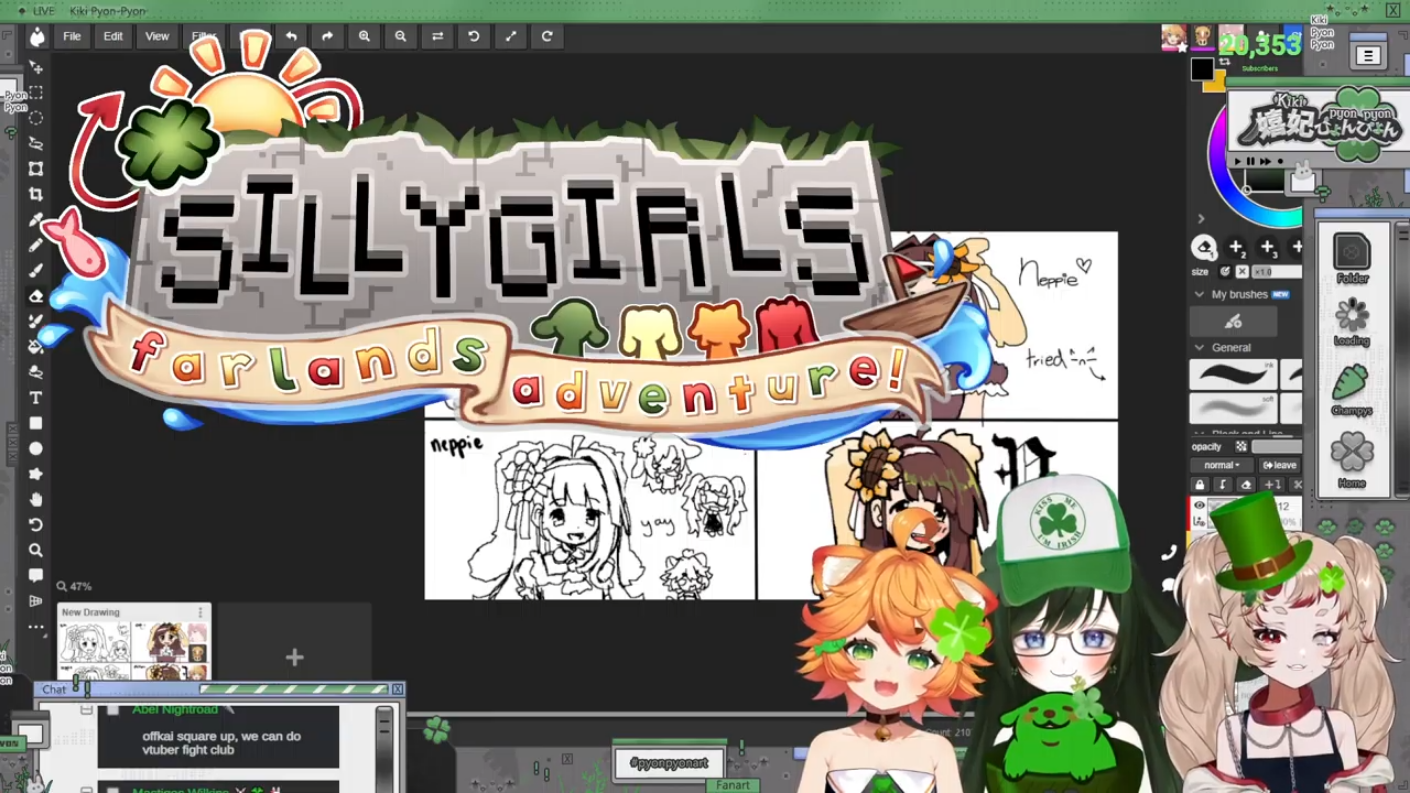Collapse the My brushes section
This screenshot has width=1410, height=793.
[x=1200, y=295]
